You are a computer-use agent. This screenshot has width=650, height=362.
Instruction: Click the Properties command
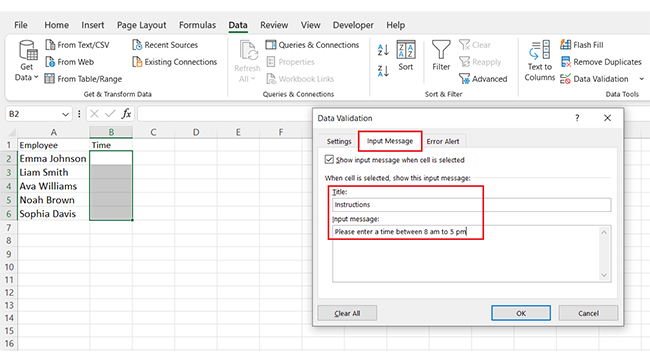tap(290, 62)
